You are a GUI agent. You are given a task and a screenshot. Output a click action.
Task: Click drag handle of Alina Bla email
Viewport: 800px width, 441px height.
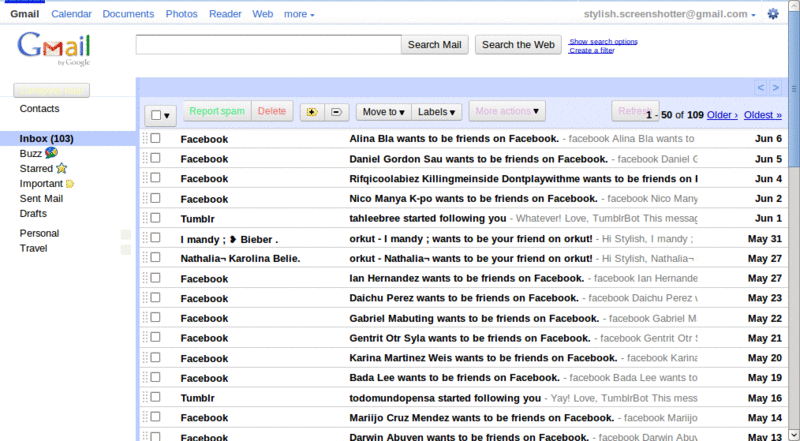point(145,138)
